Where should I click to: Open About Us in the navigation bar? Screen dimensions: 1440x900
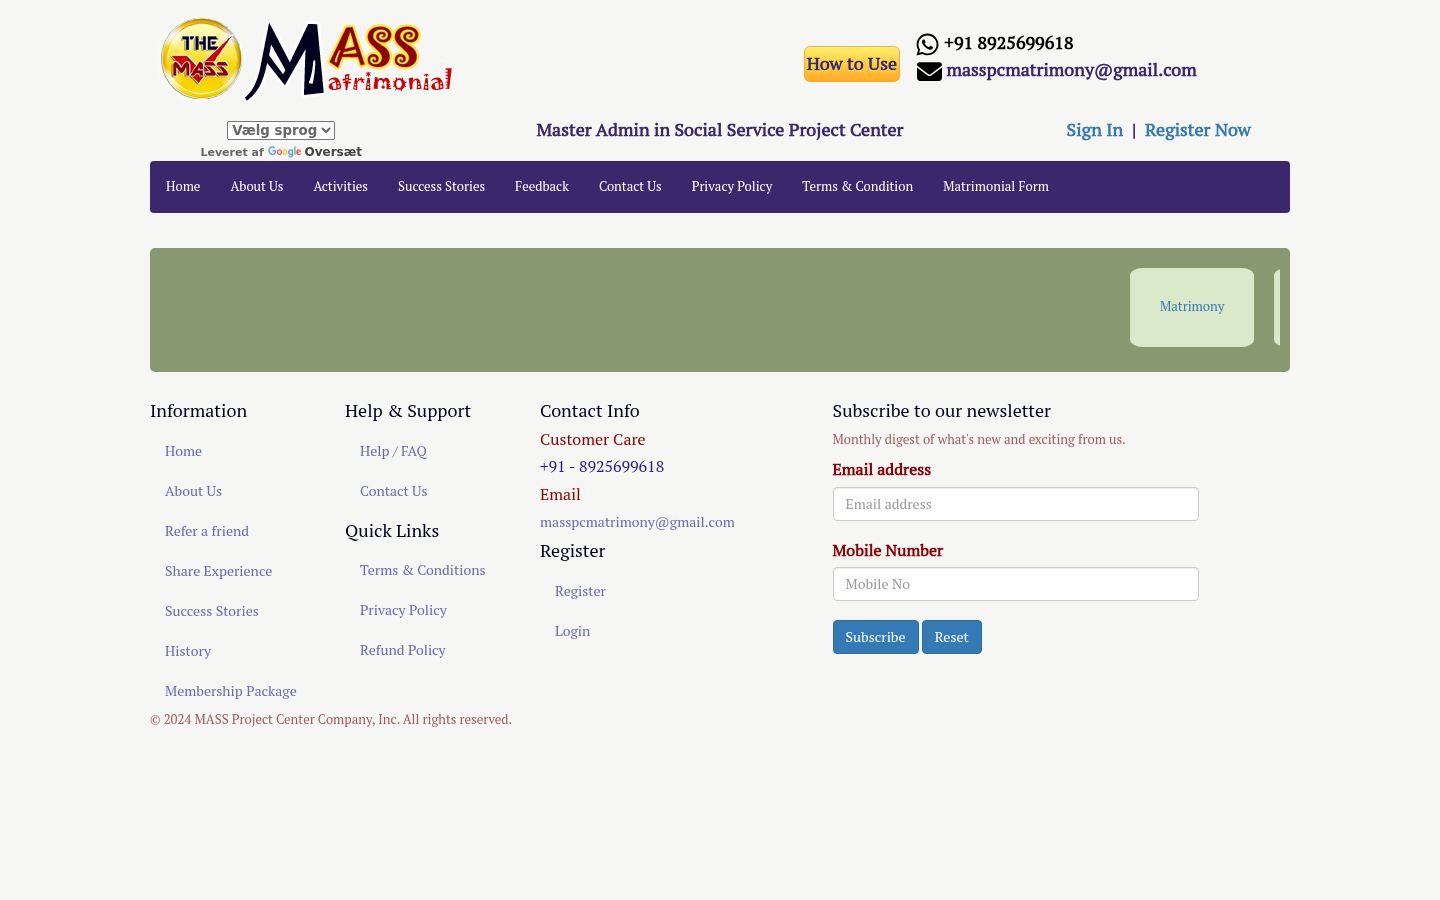(257, 187)
